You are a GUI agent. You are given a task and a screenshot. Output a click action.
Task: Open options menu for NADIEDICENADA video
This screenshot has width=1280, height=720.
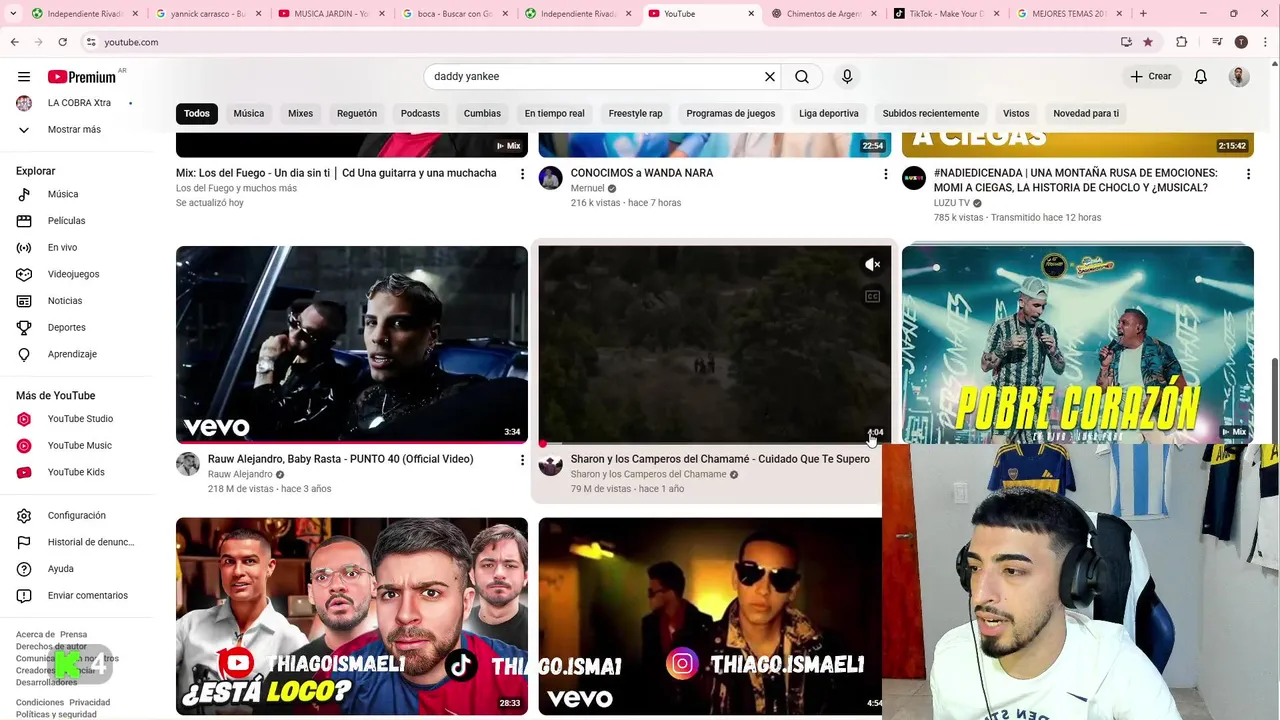(x=1248, y=174)
